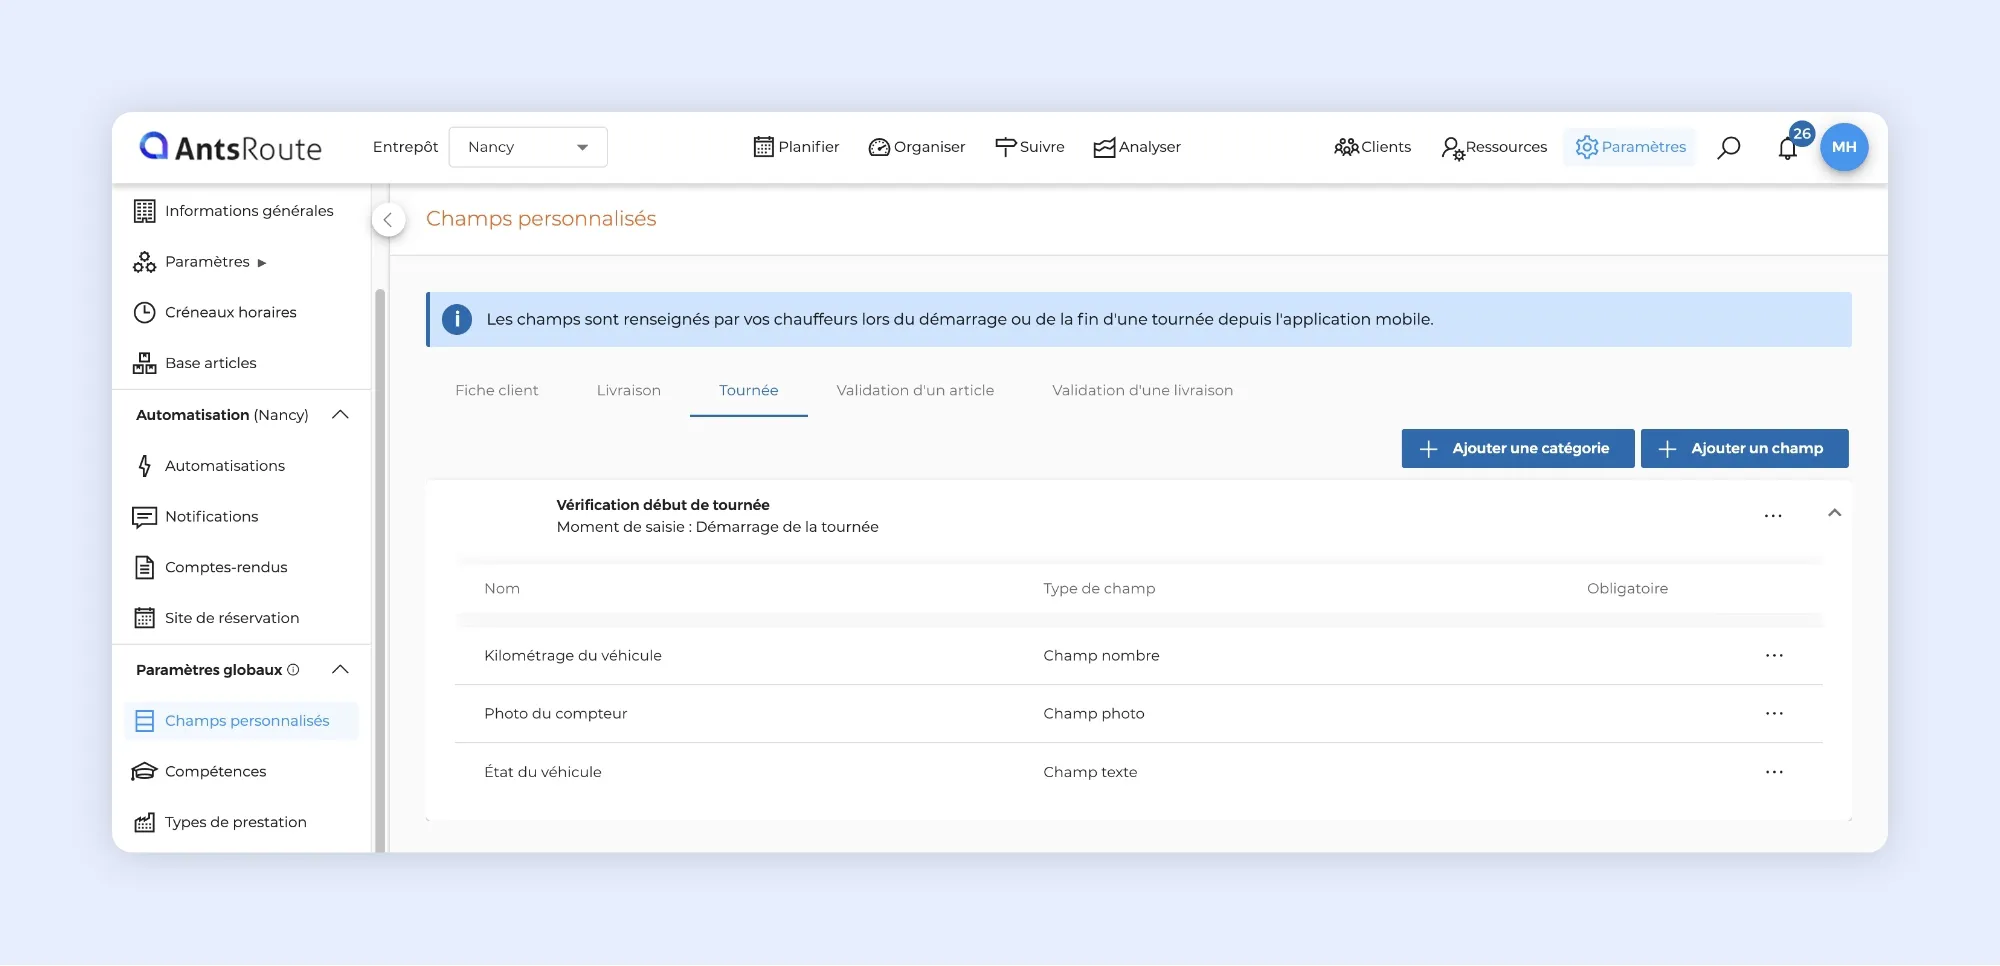
Task: Open options for Kilométrage du véhicule
Action: pos(1774,656)
